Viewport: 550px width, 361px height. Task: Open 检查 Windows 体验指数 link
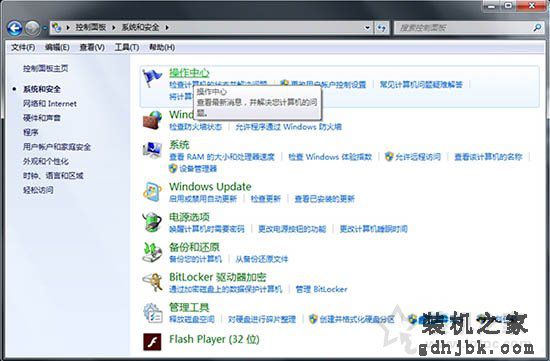click(x=330, y=157)
